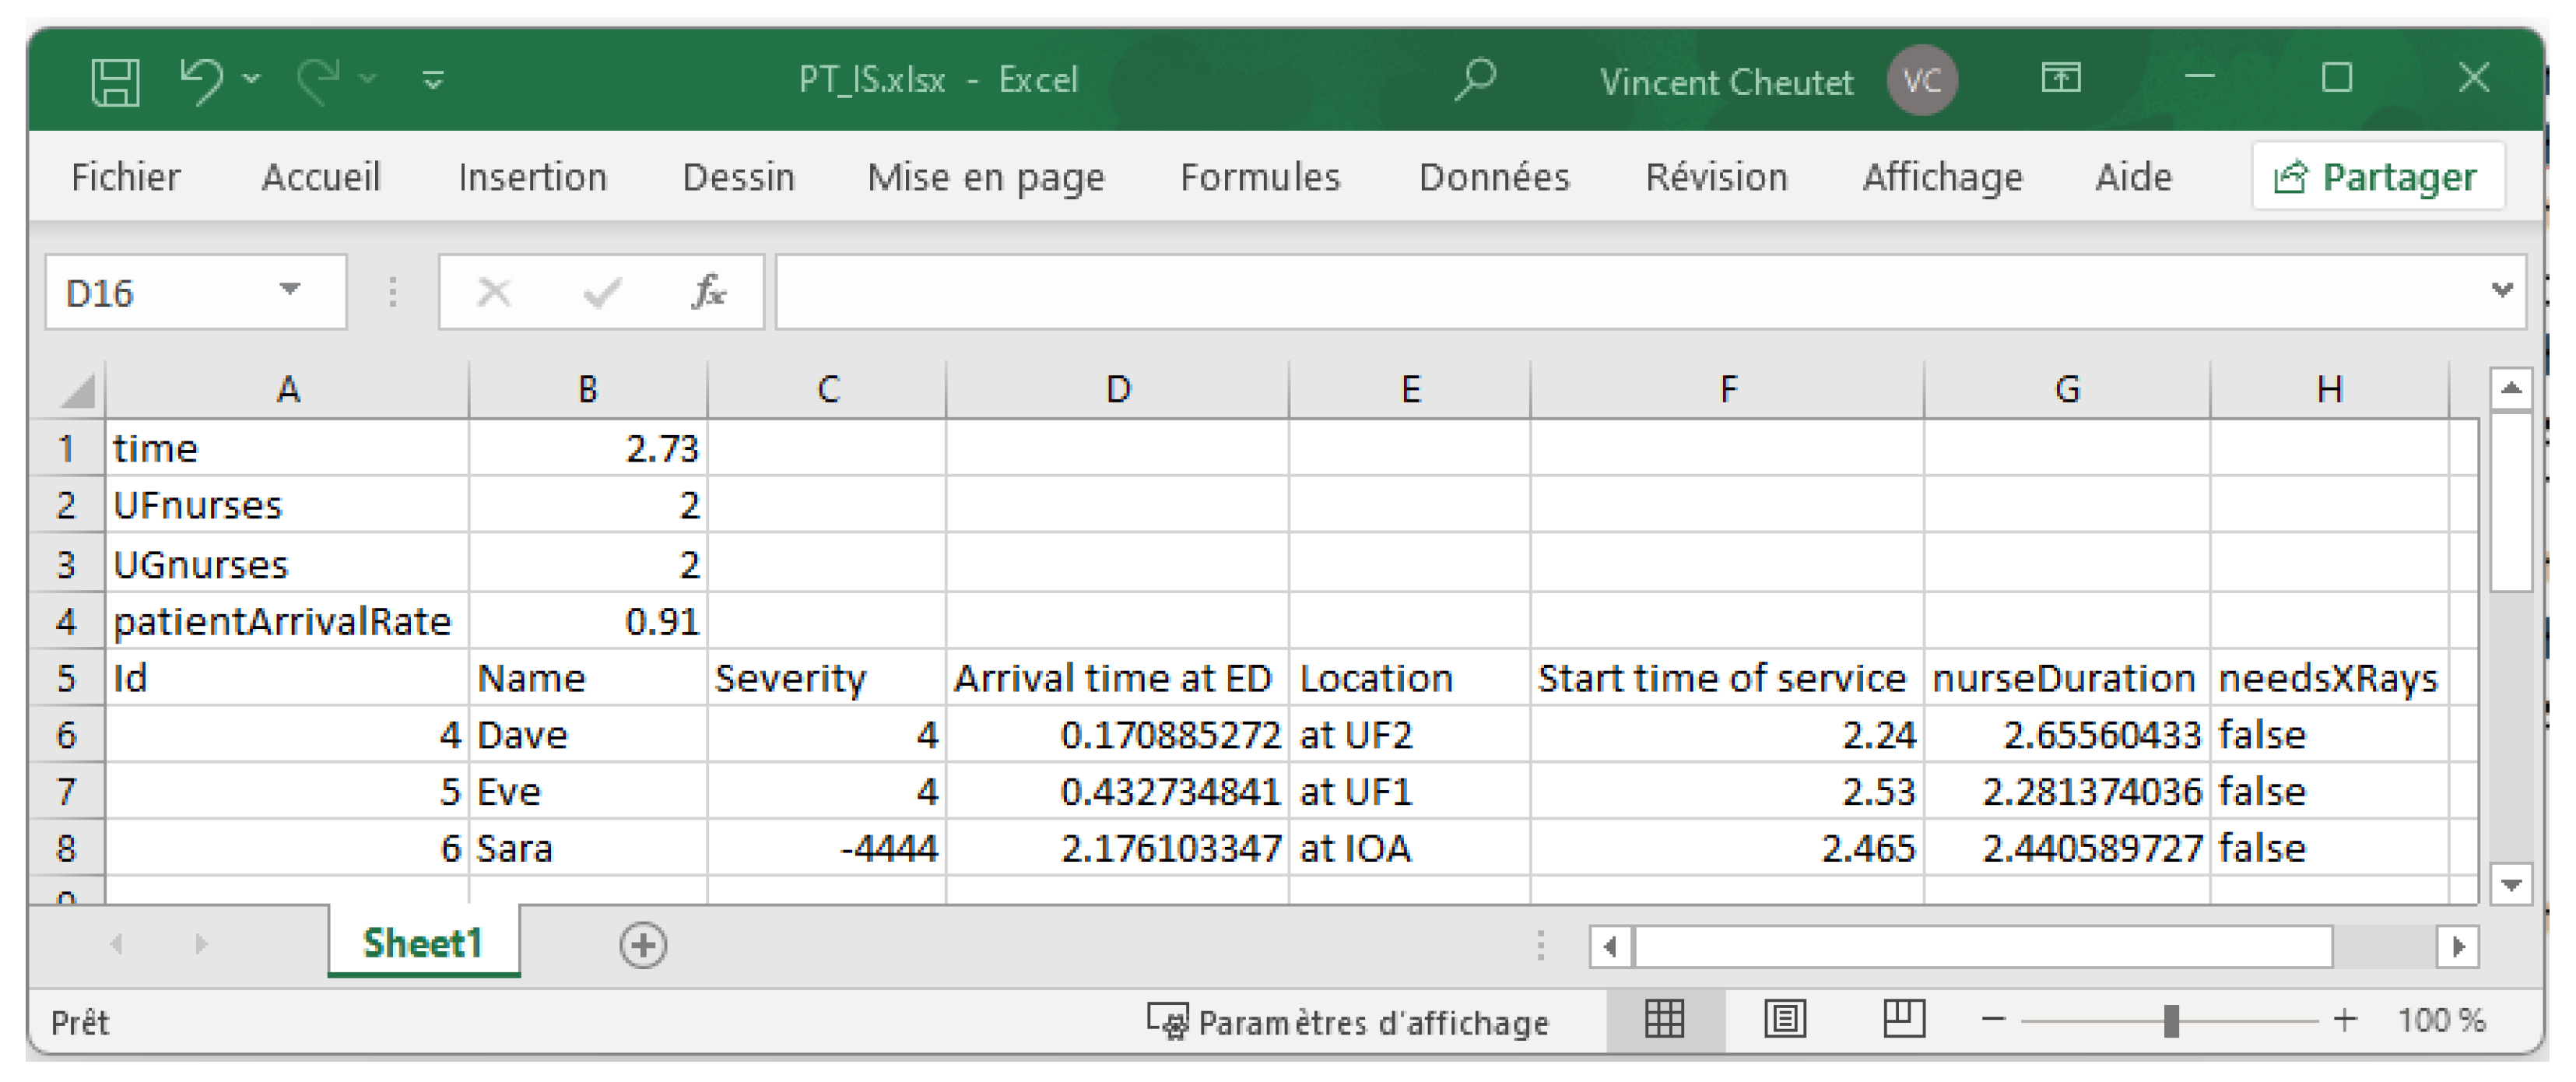Expand the formula bar chevron
Image resolution: width=2576 pixels, height=1082 pixels.
click(2502, 291)
